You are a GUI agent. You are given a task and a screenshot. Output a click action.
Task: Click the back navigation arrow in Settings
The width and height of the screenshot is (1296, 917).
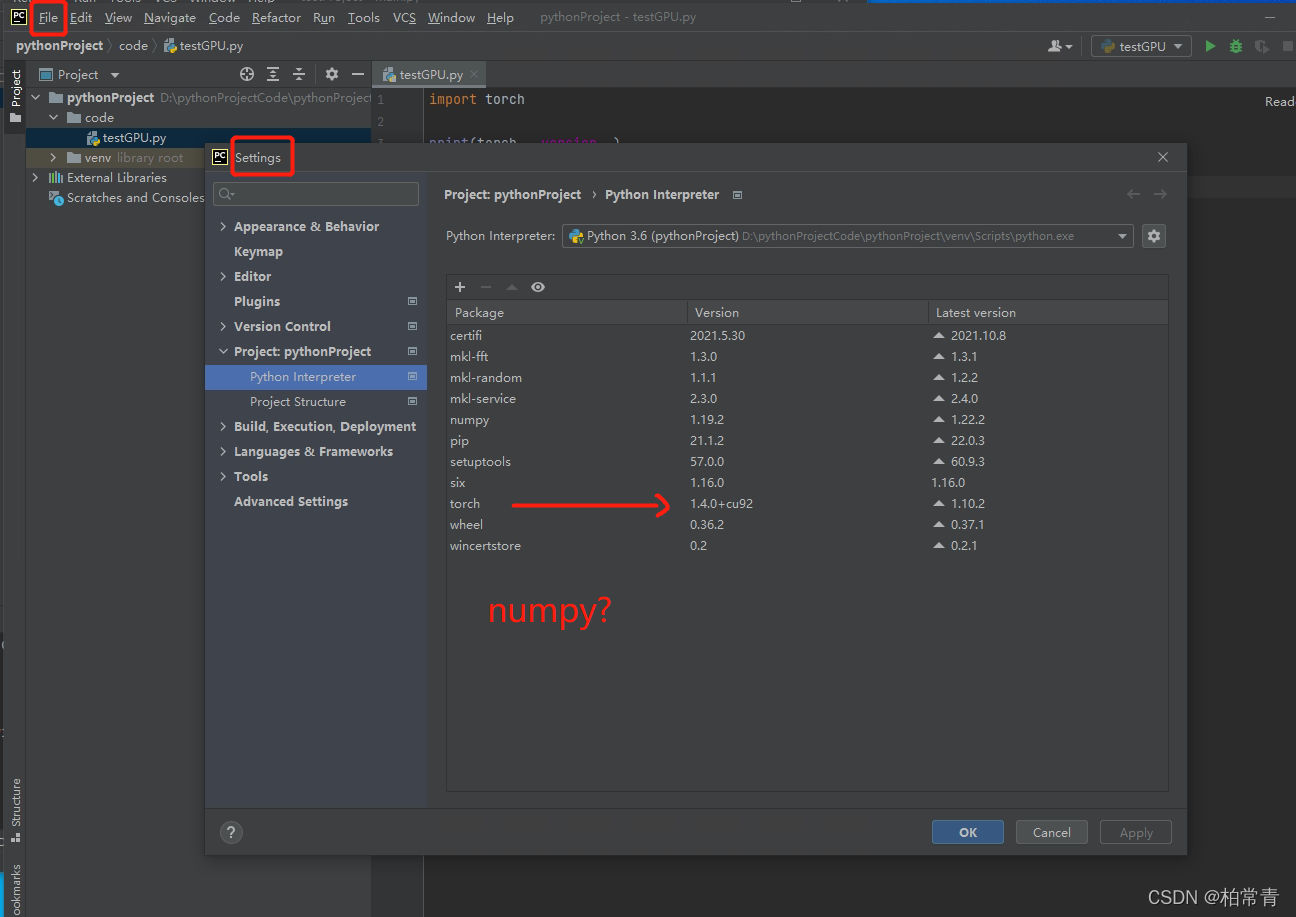(x=1133, y=194)
